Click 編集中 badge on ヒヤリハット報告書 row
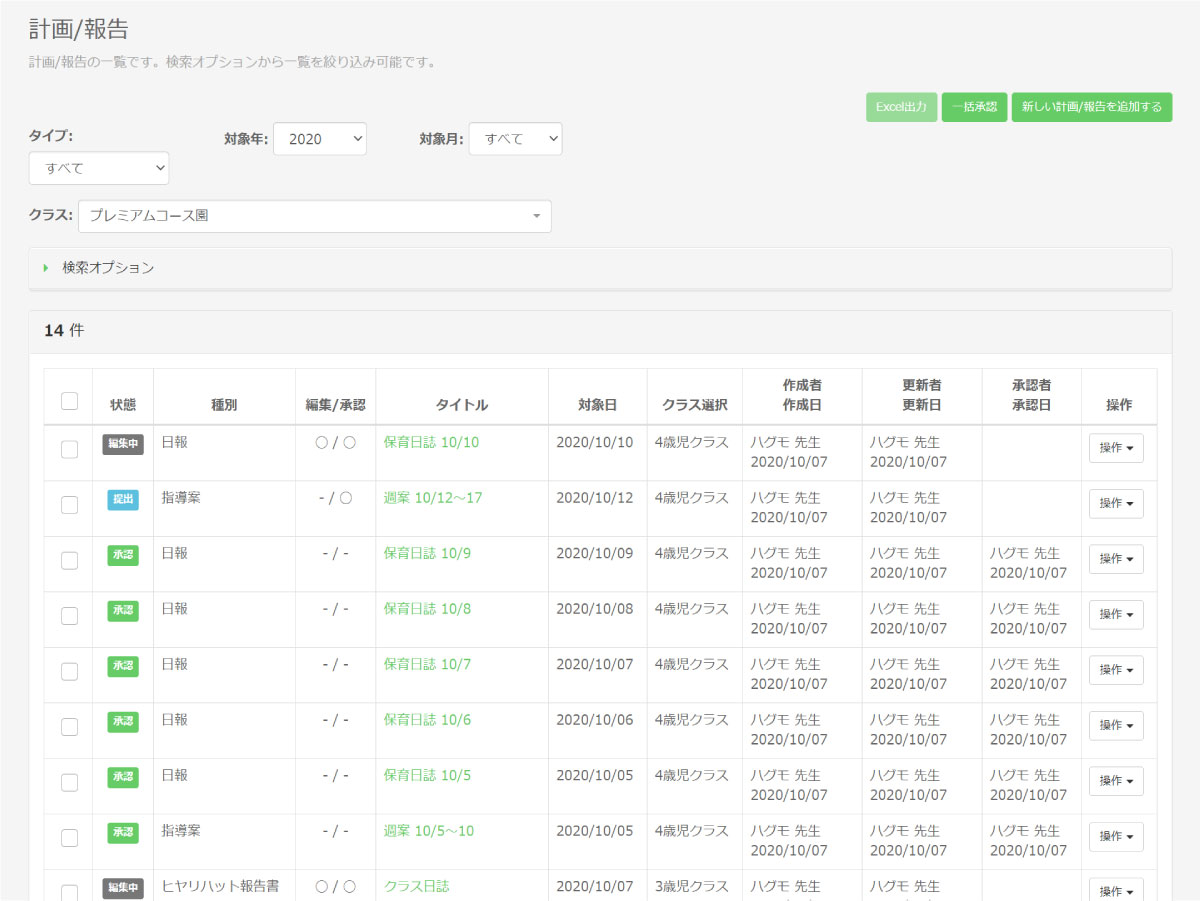Image resolution: width=1200 pixels, height=901 pixels. [123, 888]
